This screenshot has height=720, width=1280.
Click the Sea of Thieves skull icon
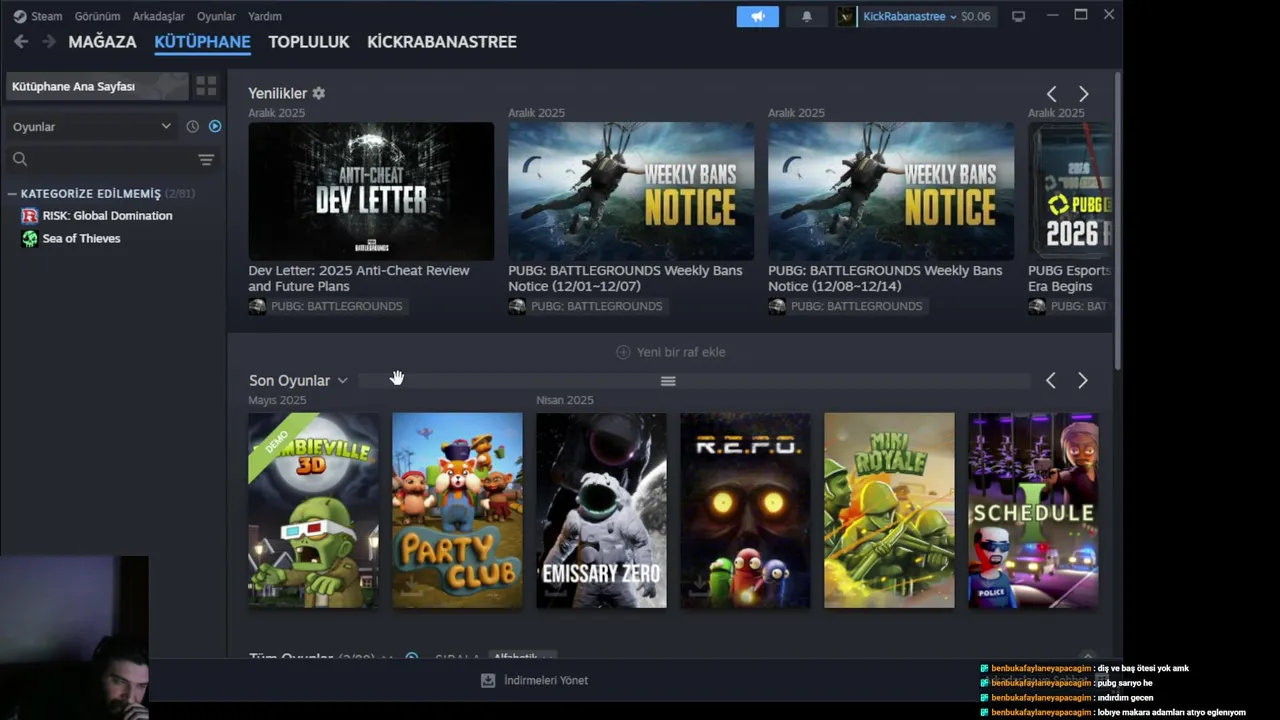[30, 238]
